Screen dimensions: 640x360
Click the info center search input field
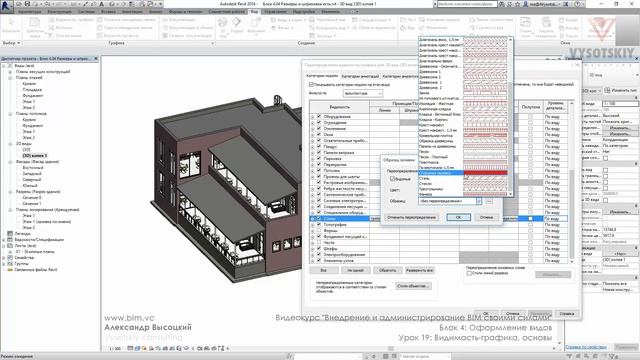coord(467,4)
